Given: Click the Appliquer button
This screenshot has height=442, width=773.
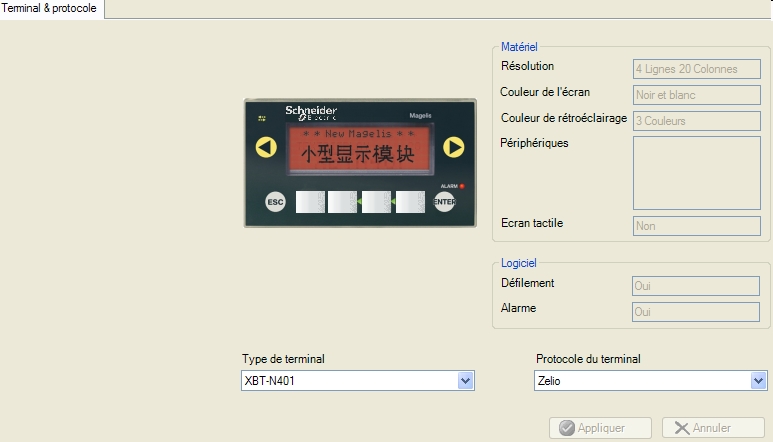Looking at the screenshot, I should click(x=600, y=428).
